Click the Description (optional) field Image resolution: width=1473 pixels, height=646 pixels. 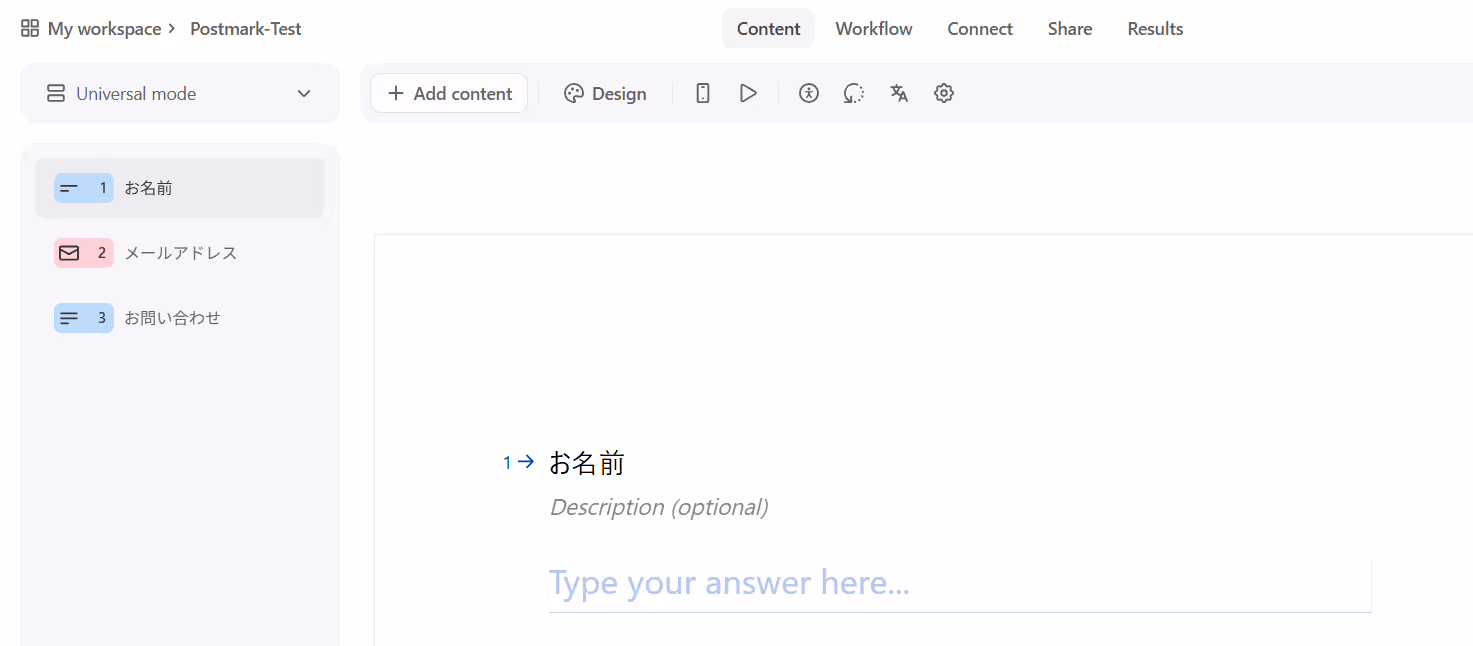(x=659, y=507)
